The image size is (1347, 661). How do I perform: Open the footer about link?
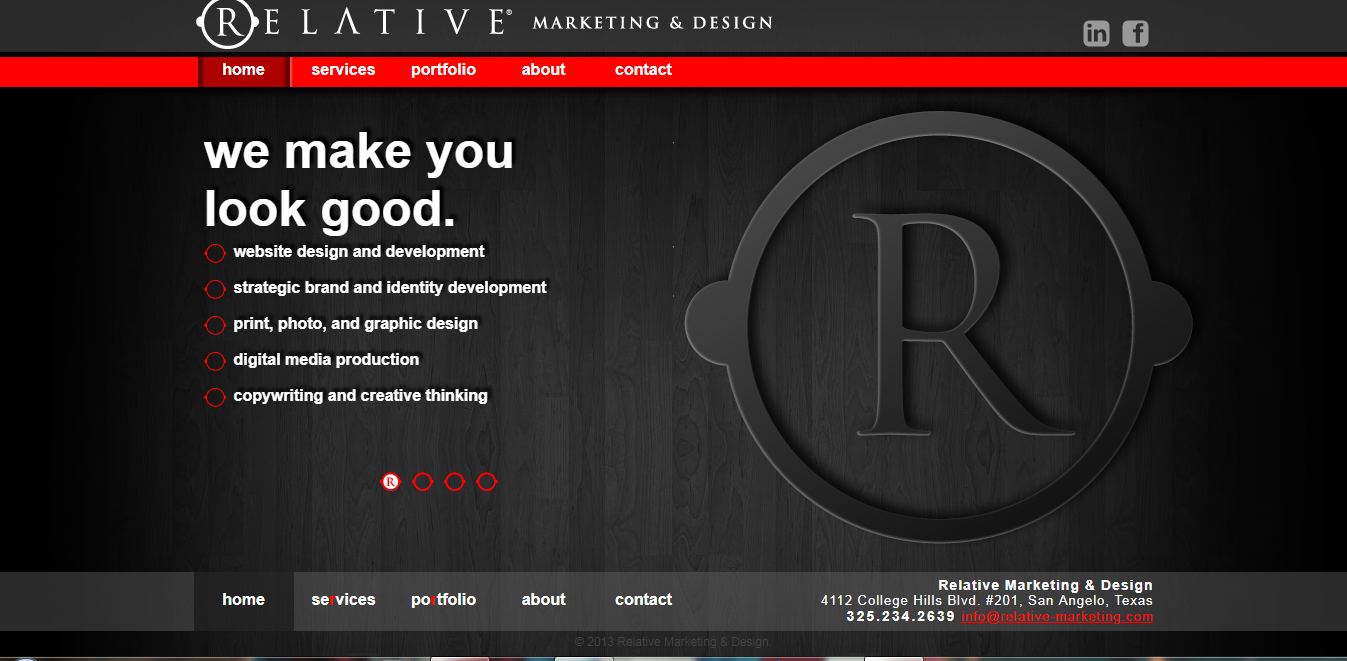point(543,600)
